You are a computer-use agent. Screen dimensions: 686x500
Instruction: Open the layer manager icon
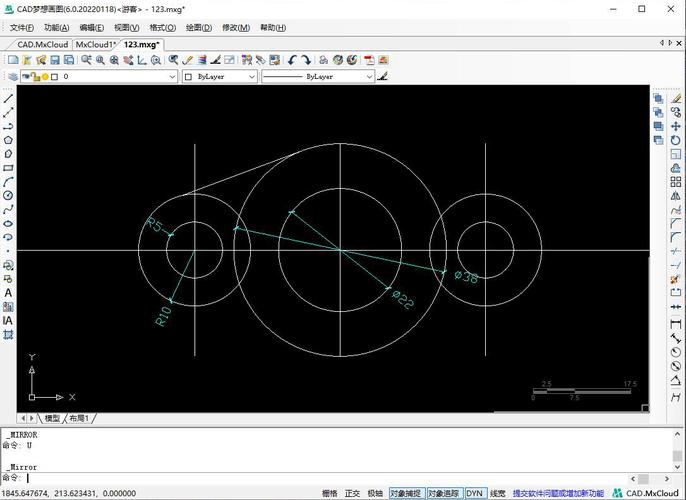[x=13, y=77]
